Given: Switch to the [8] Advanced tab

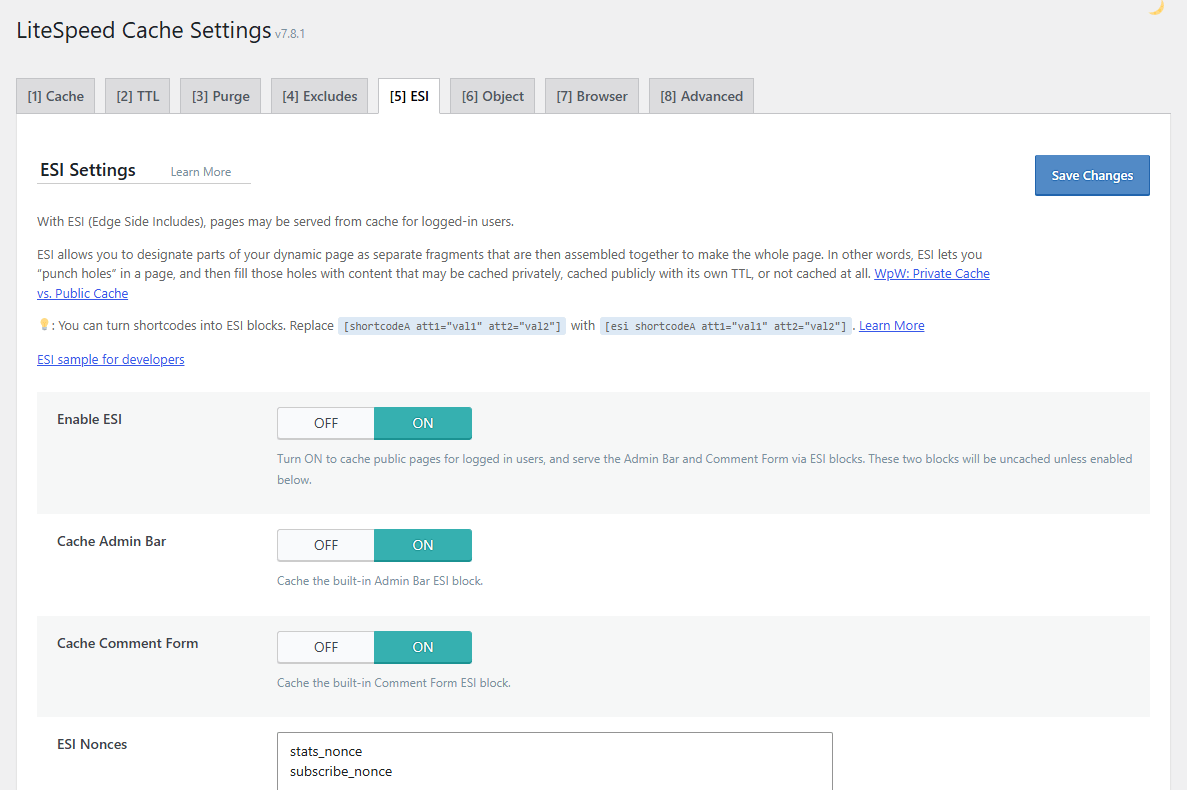Looking at the screenshot, I should 701,96.
